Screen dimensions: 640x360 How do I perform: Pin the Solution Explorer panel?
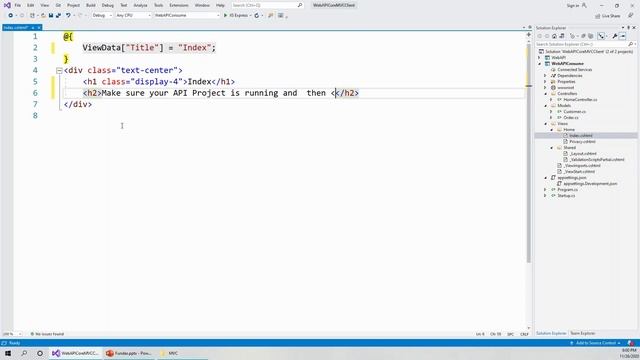pyautogui.click(x=629, y=27)
